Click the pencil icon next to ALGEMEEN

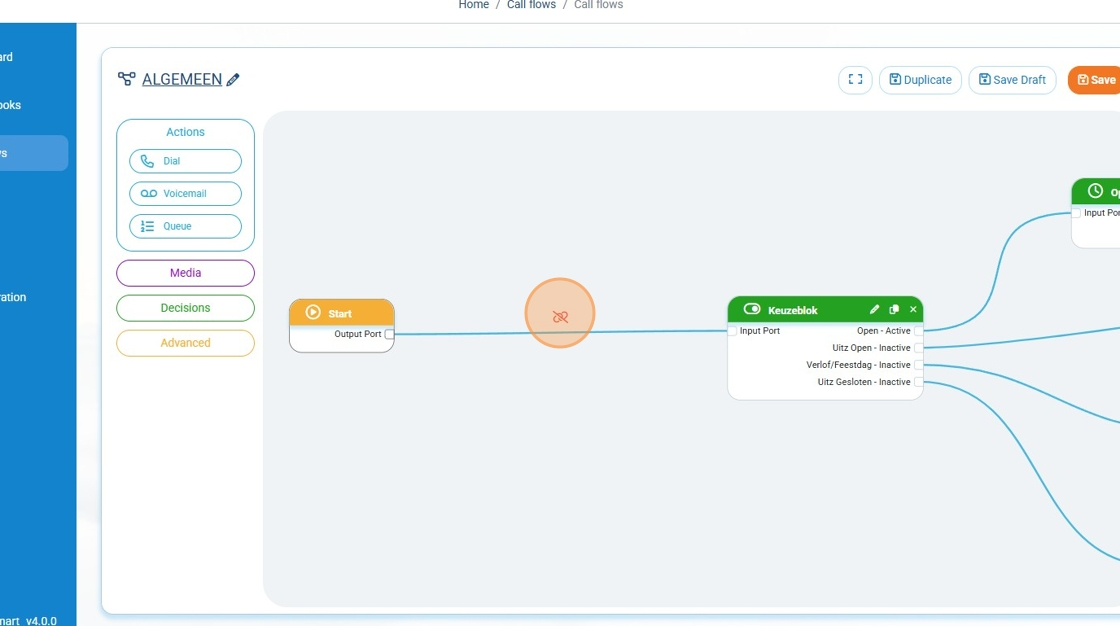tap(233, 80)
